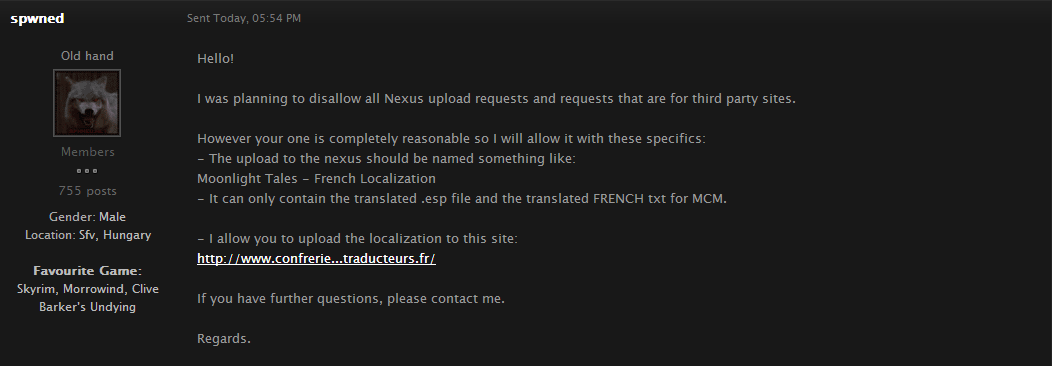Image resolution: width=1052 pixels, height=366 pixels.
Task: Click the Regards. closing line
Action: [223, 339]
